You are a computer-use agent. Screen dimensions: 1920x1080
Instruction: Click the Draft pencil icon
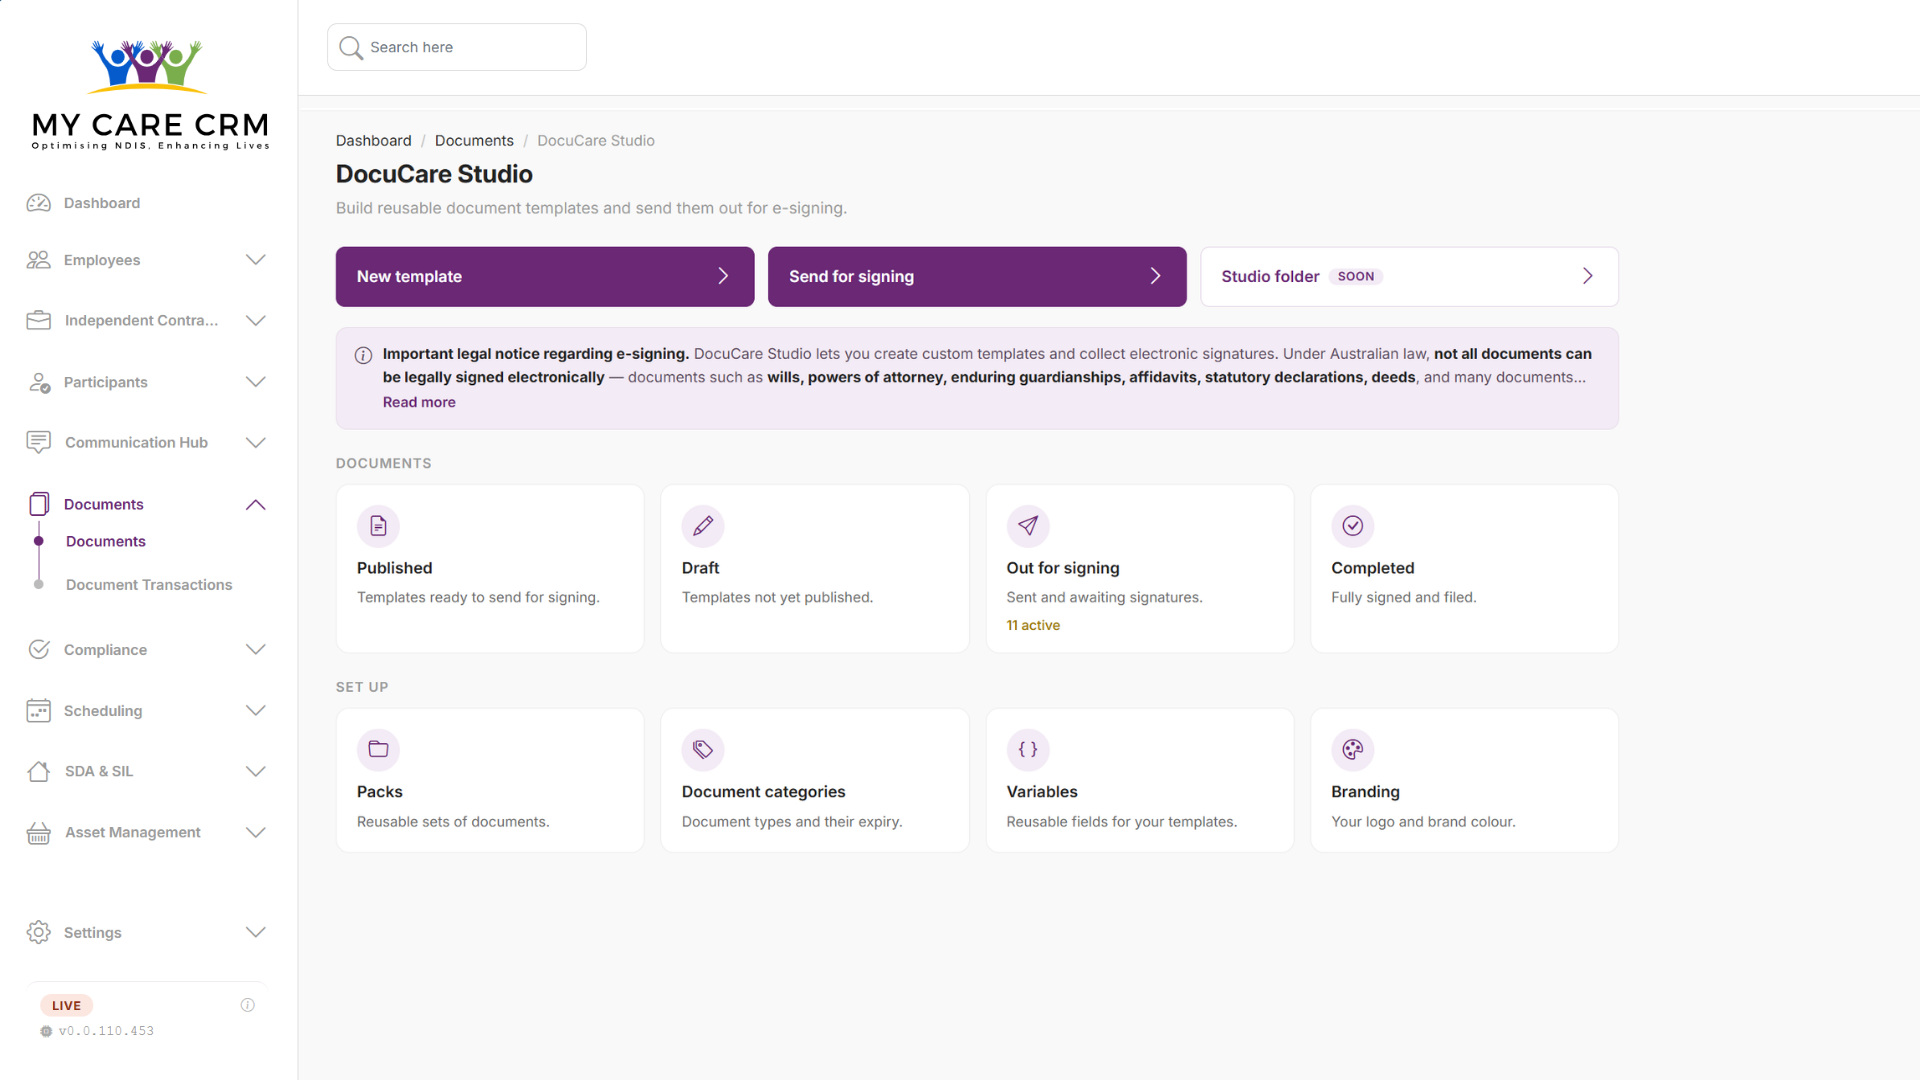[703, 526]
